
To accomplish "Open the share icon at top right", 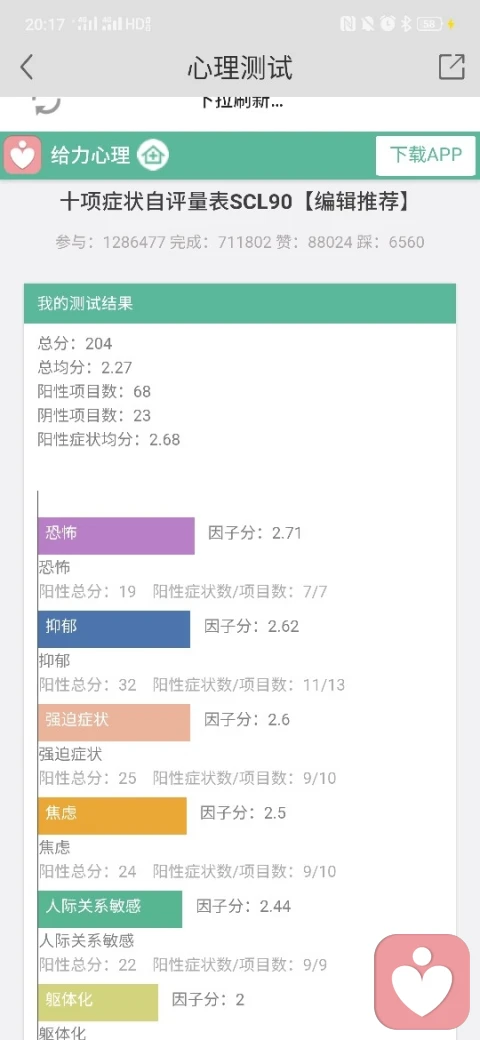I will point(451,67).
